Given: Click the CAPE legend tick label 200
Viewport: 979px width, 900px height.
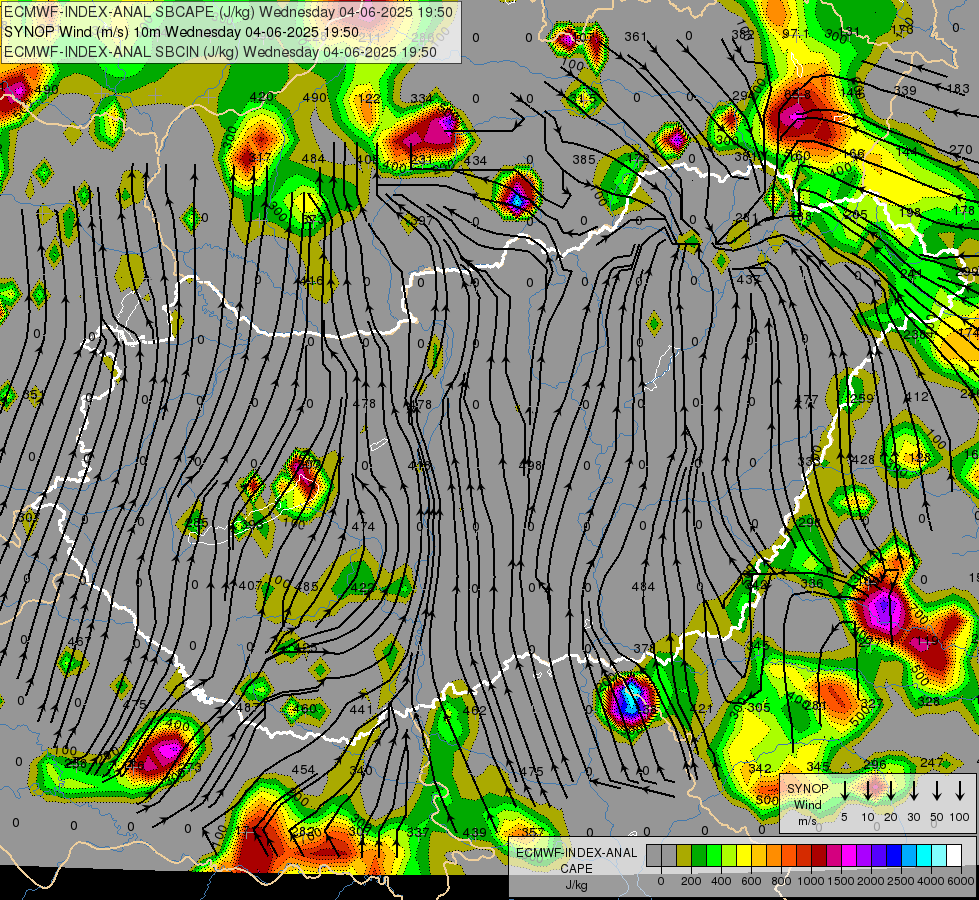Looking at the screenshot, I should (x=691, y=881).
